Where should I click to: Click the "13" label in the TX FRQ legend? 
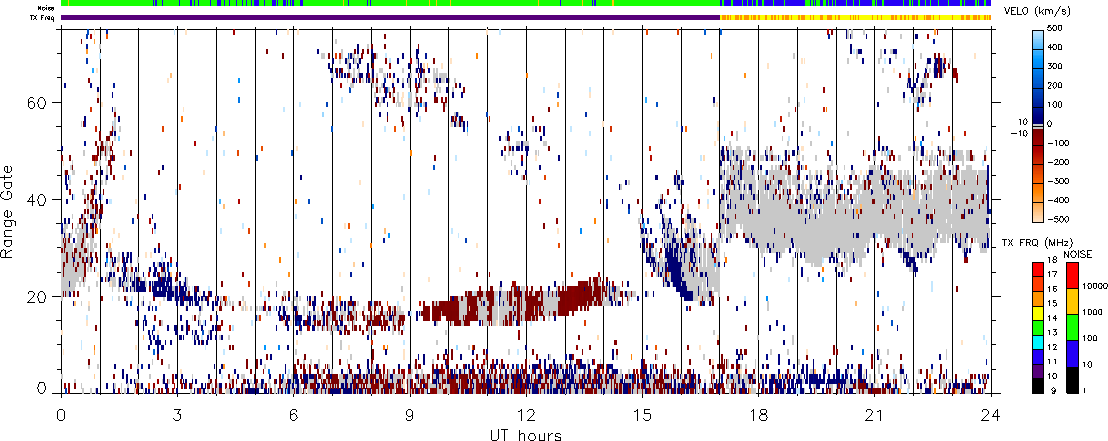pos(1053,332)
